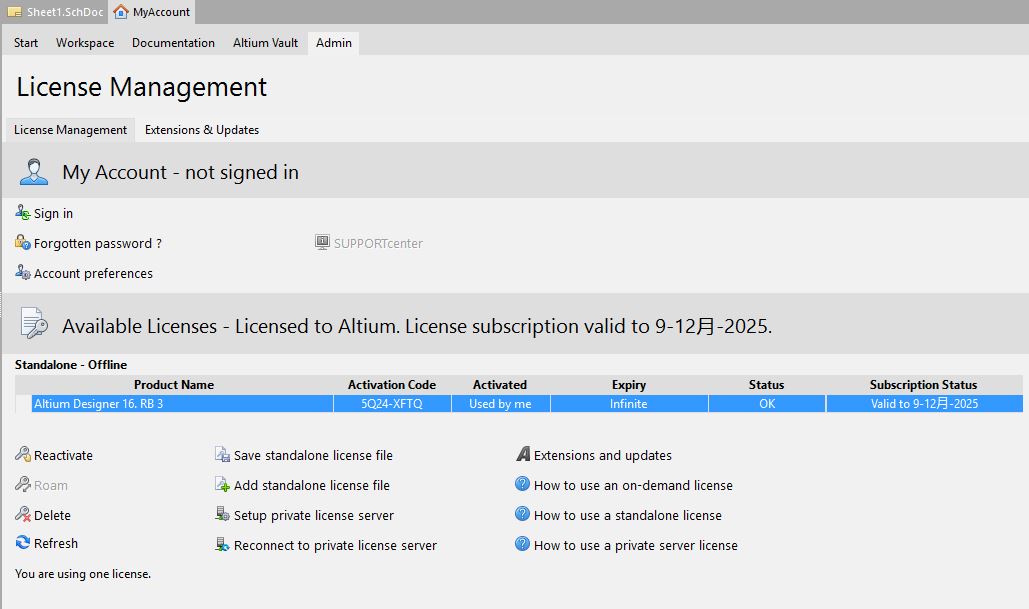Viewport: 1029px width, 609px height.
Task: Click the Product Name column header
Action: pyautogui.click(x=174, y=385)
